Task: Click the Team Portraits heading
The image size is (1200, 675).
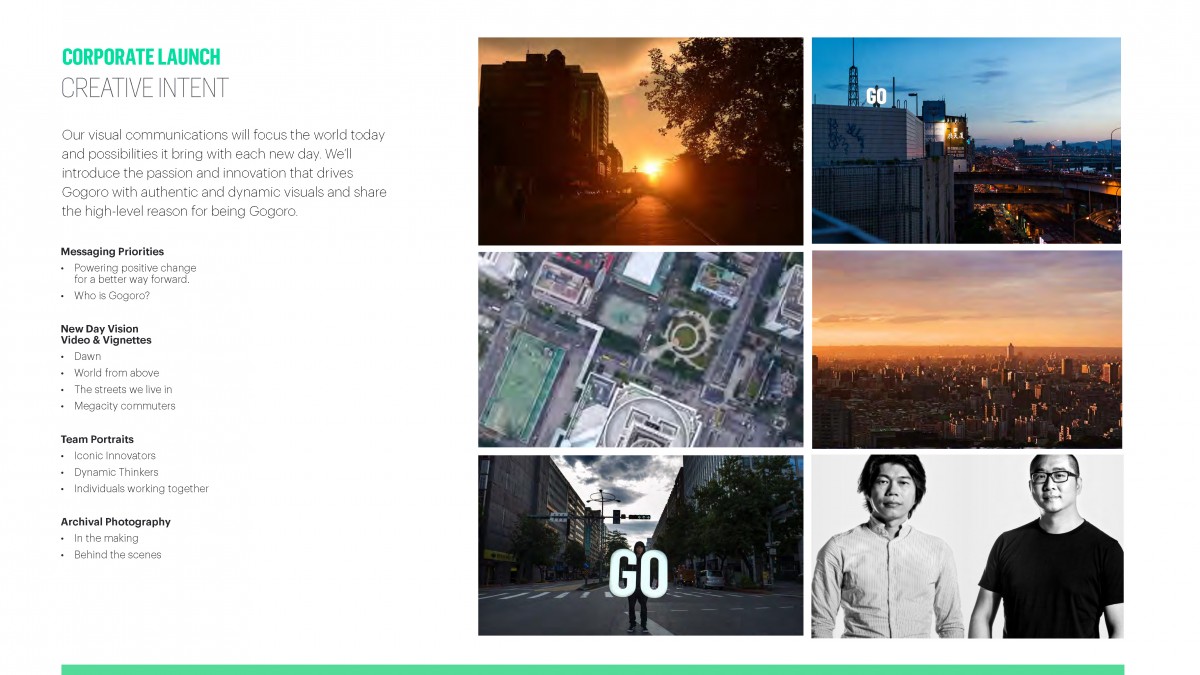Action: coord(97,440)
